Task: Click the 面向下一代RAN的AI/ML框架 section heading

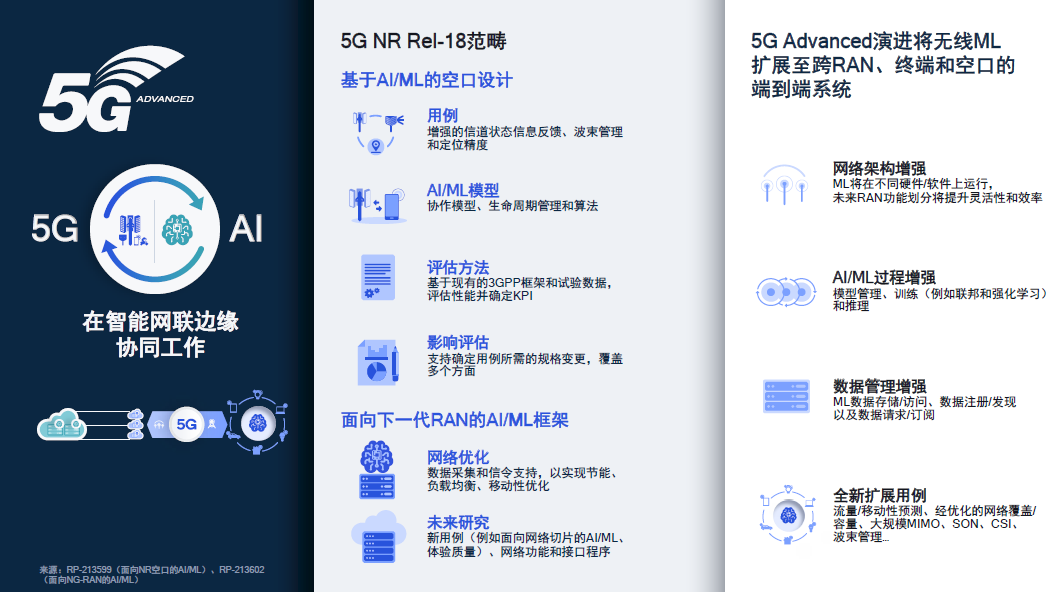Action: (454, 420)
